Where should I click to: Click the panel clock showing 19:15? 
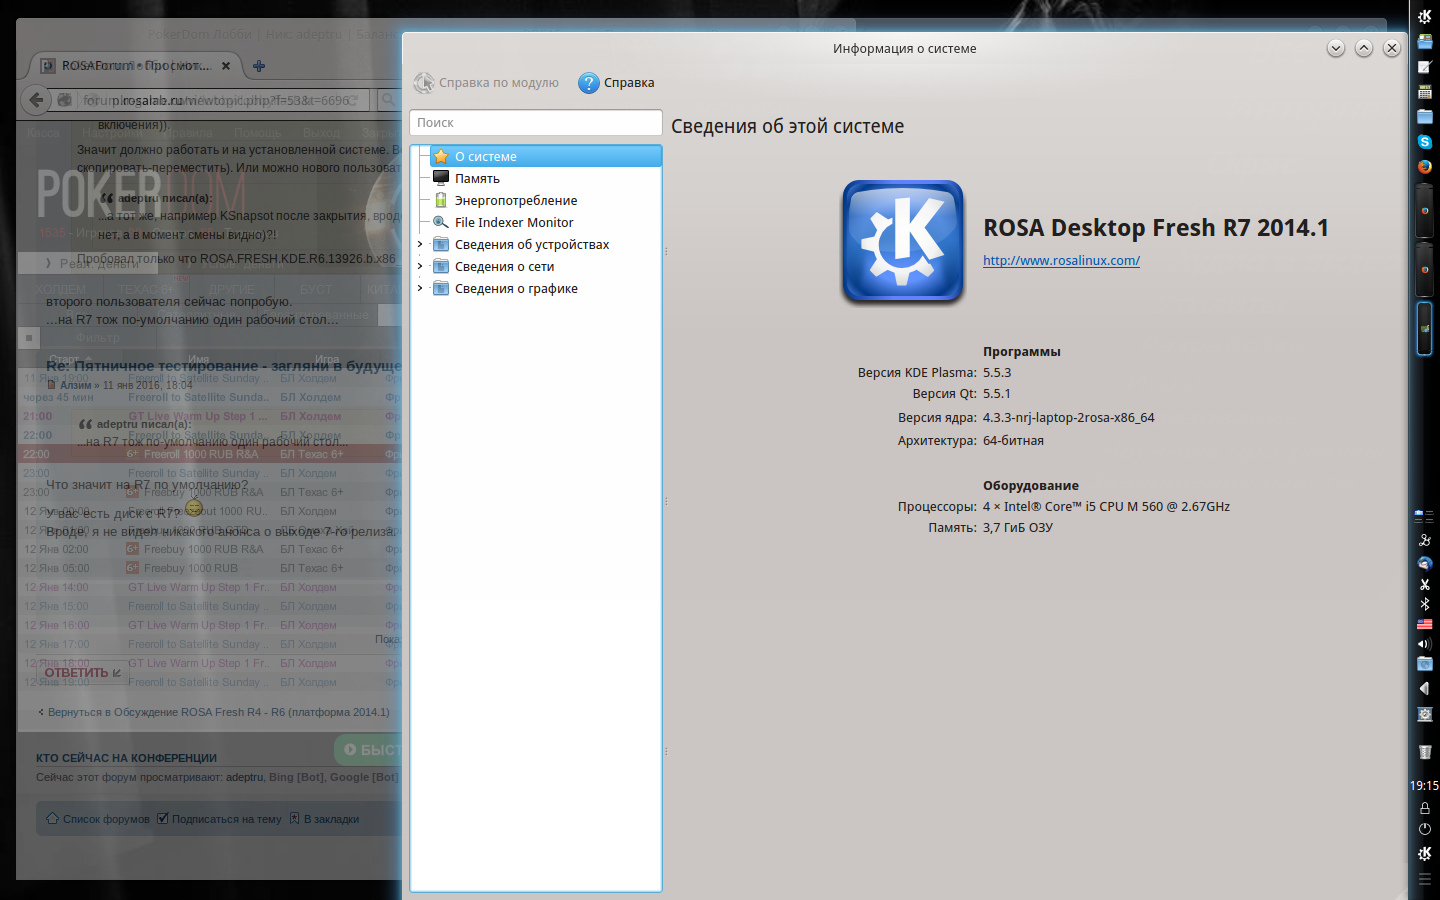point(1425,786)
